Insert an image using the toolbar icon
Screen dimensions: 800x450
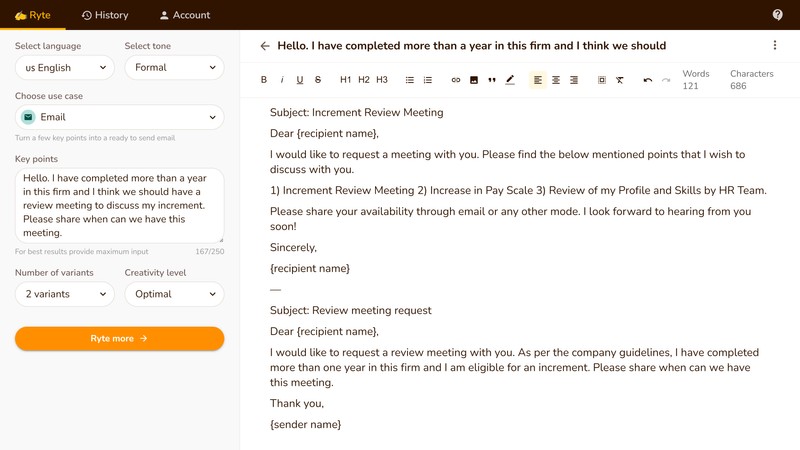click(x=474, y=80)
